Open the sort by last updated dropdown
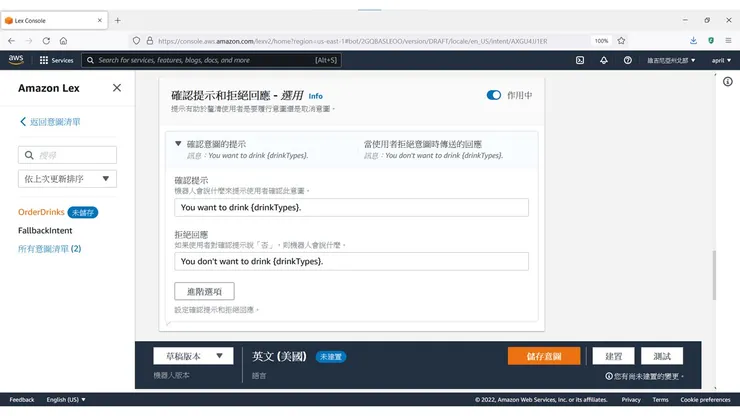740x416 pixels. click(67, 179)
